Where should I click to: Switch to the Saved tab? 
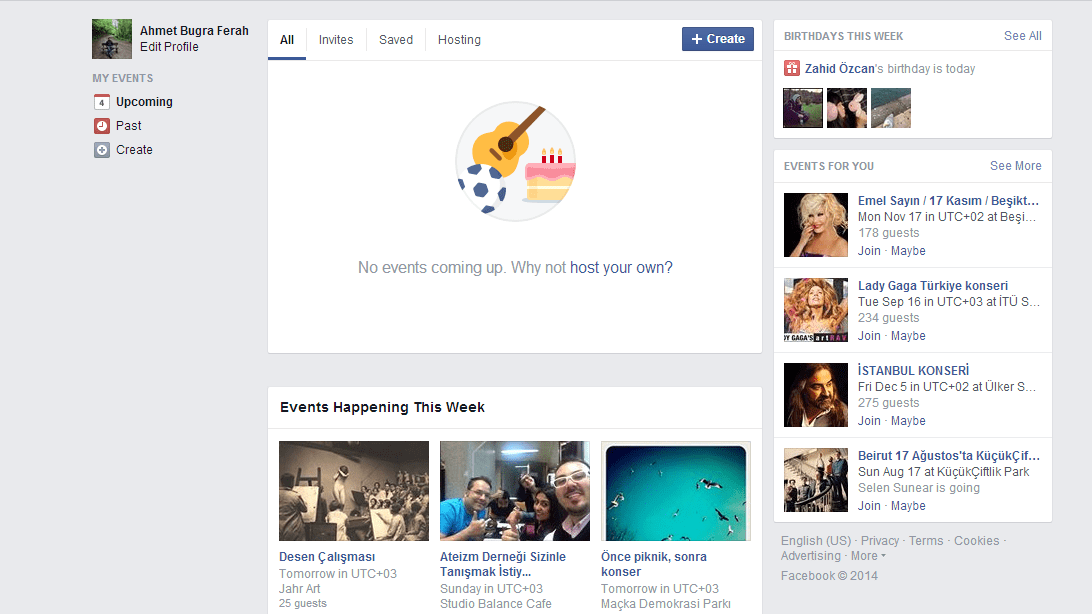coord(395,39)
